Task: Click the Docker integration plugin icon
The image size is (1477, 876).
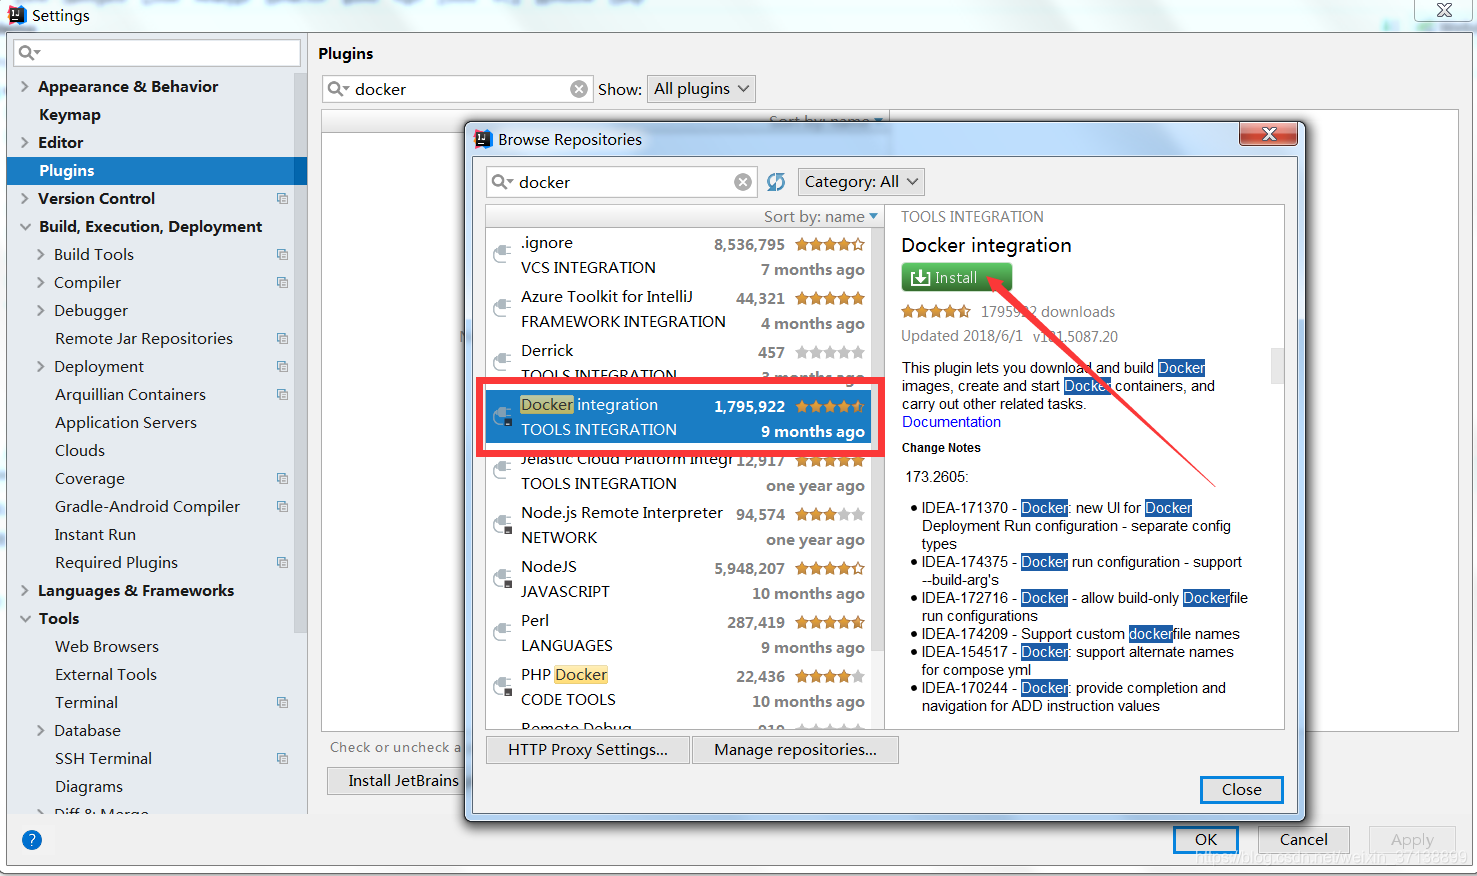Action: [x=503, y=416]
